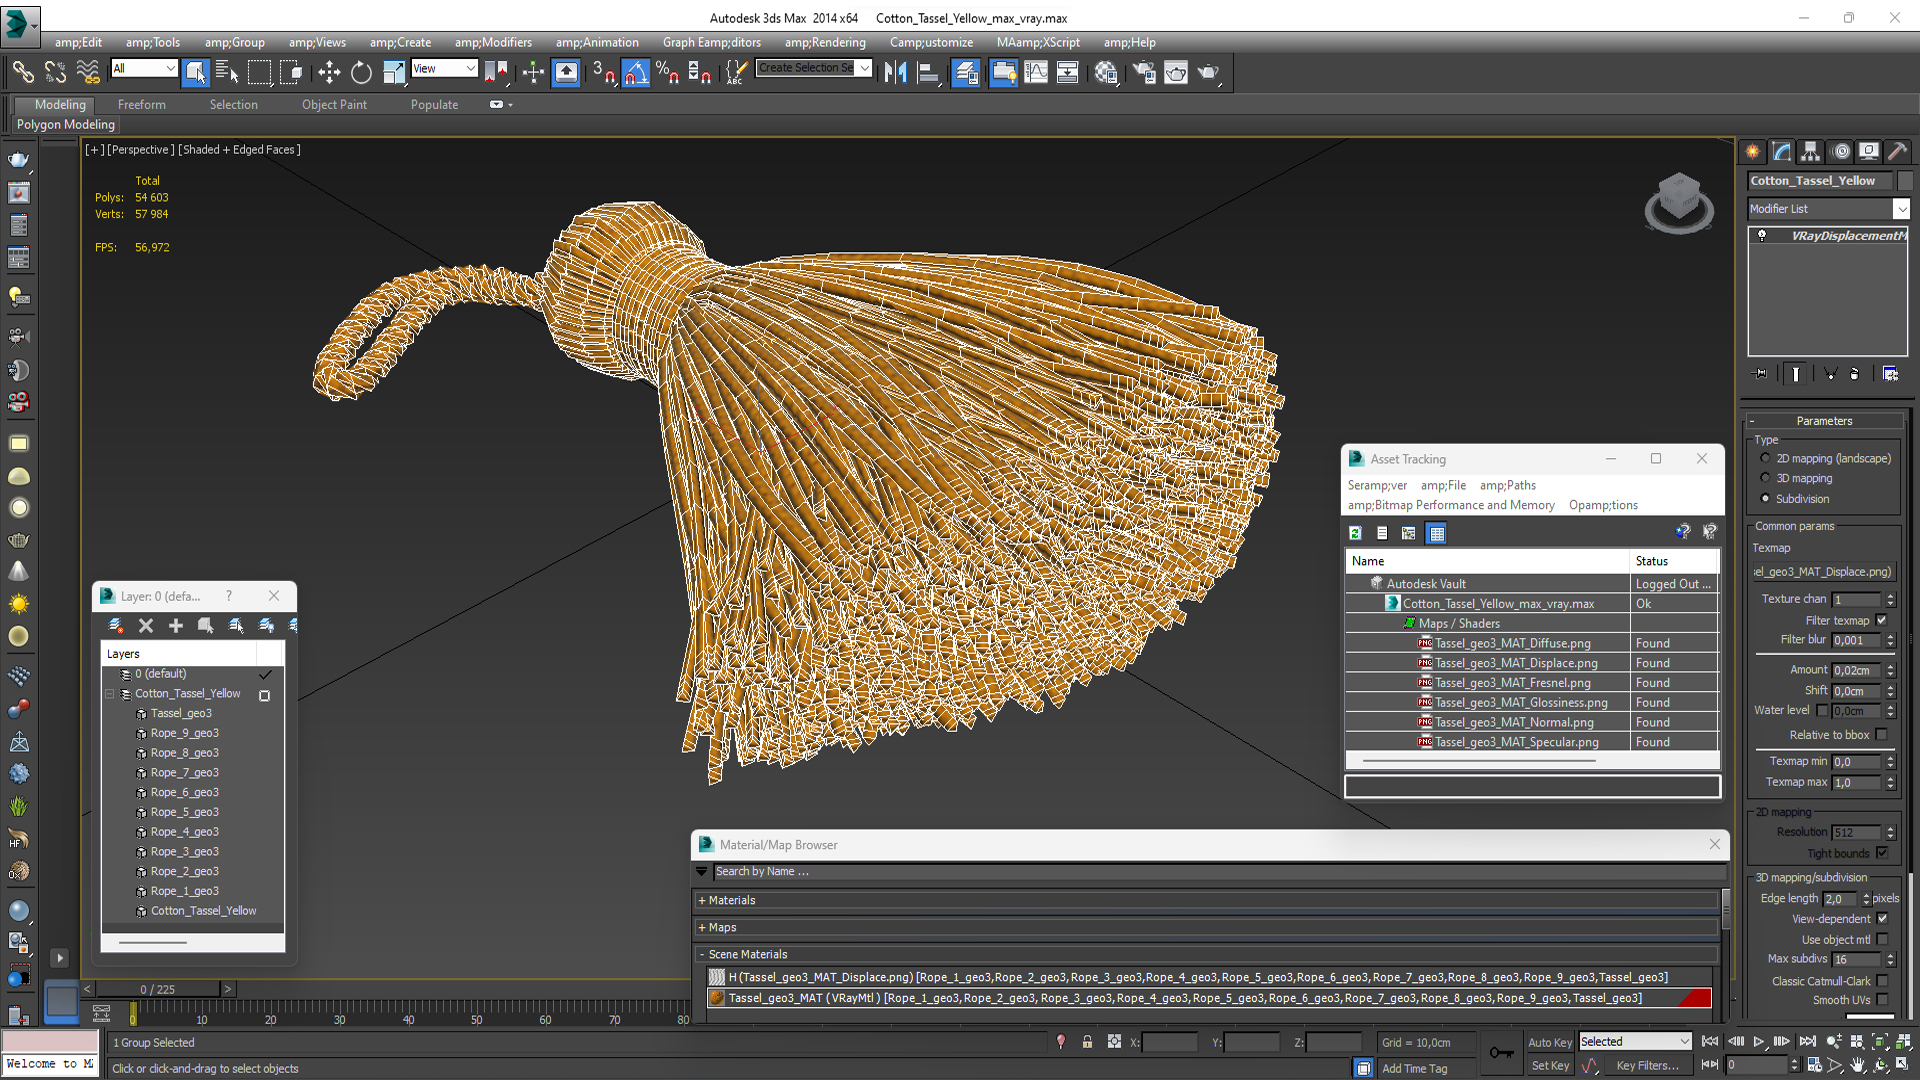Select Subdivision radio button
1920x1080 pixels.
tap(1765, 498)
